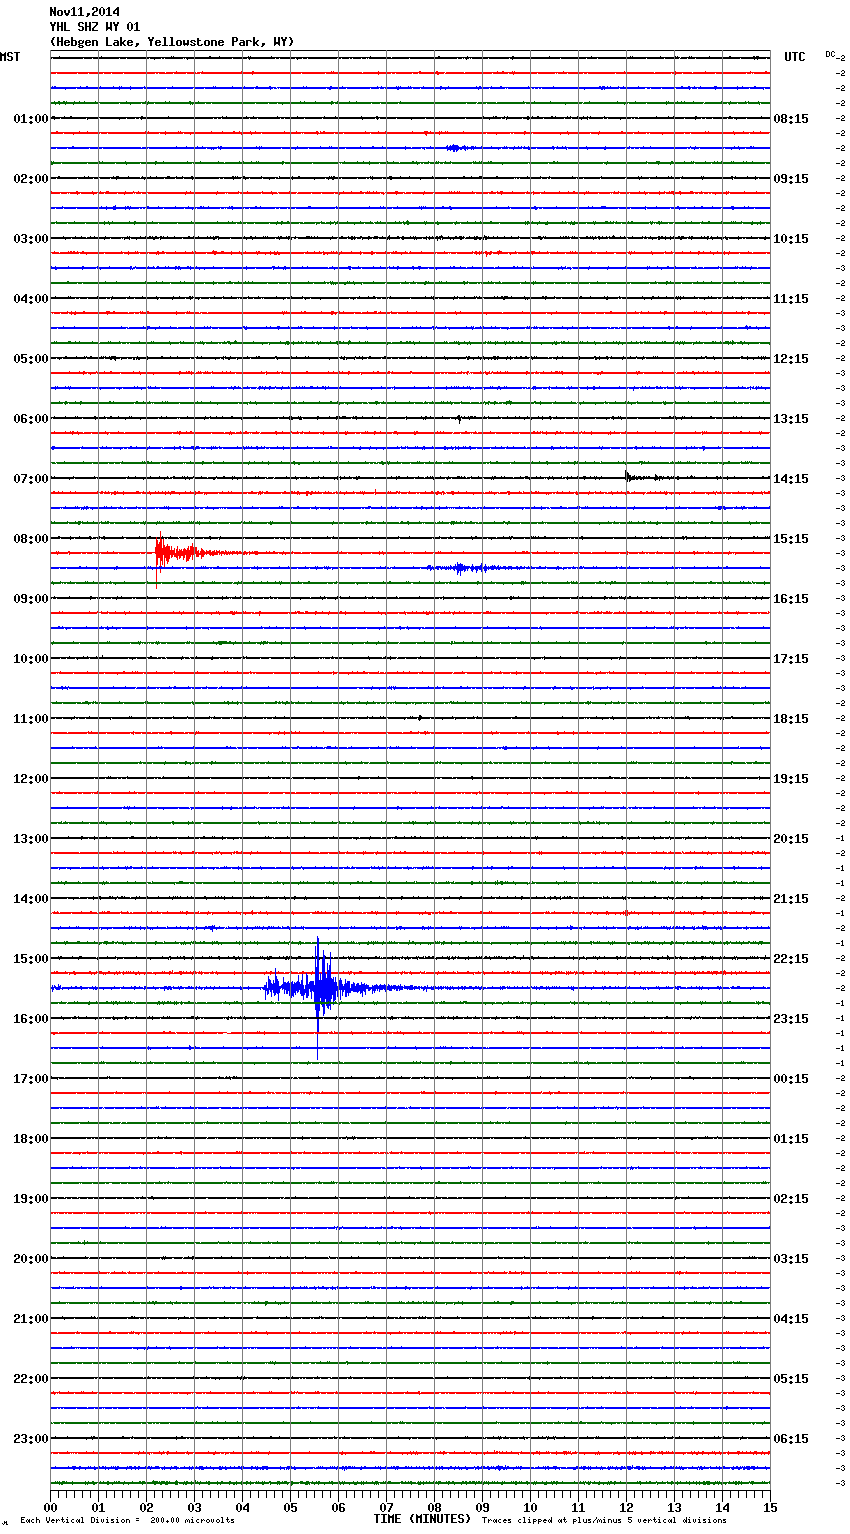This screenshot has height=1534, width=850.
Task: Select the 21:00 MST time label
Action: [x=31, y=1319]
